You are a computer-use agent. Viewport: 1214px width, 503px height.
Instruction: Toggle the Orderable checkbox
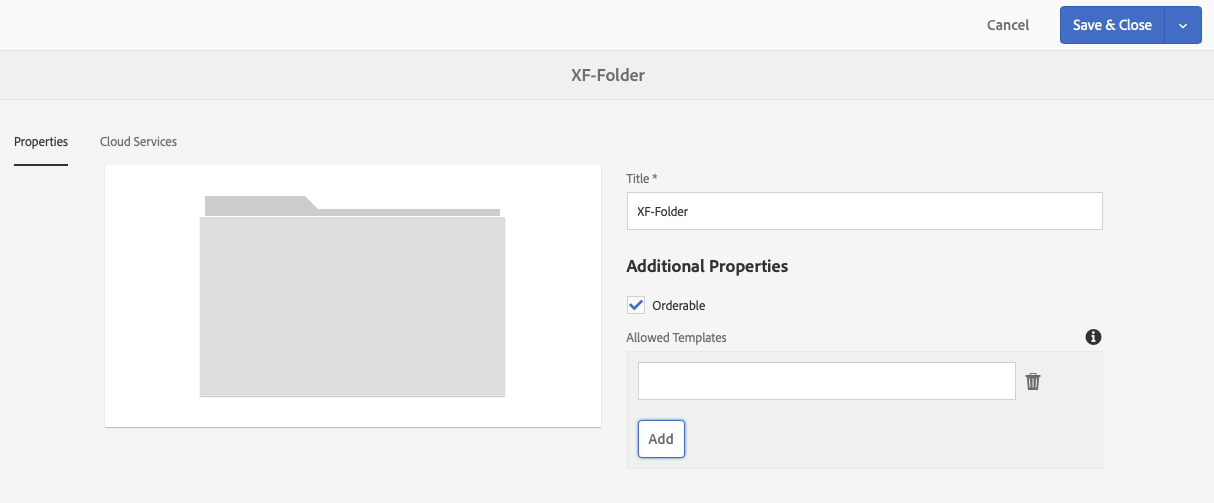(636, 305)
